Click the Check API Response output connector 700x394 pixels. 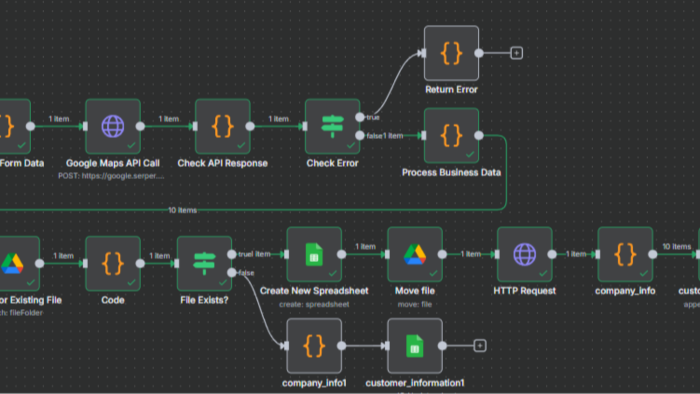pos(250,126)
